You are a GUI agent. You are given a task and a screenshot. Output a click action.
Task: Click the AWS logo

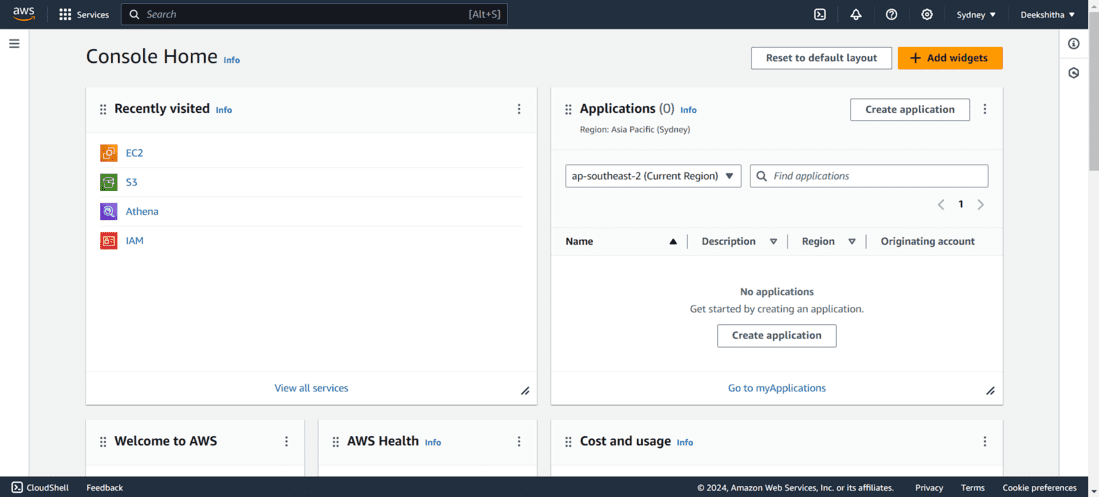(x=24, y=13)
